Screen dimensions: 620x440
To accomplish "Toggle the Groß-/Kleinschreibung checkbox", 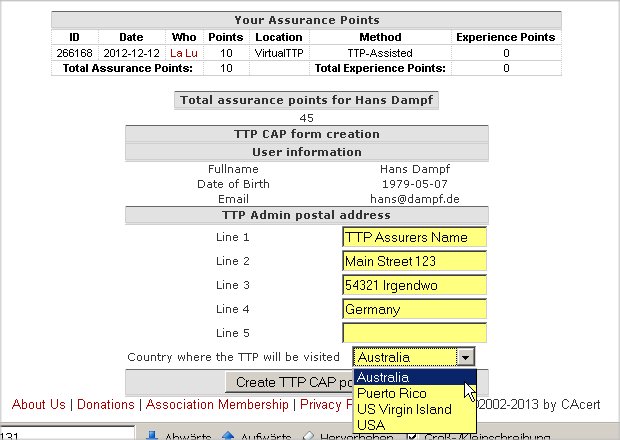I will pos(415,435).
